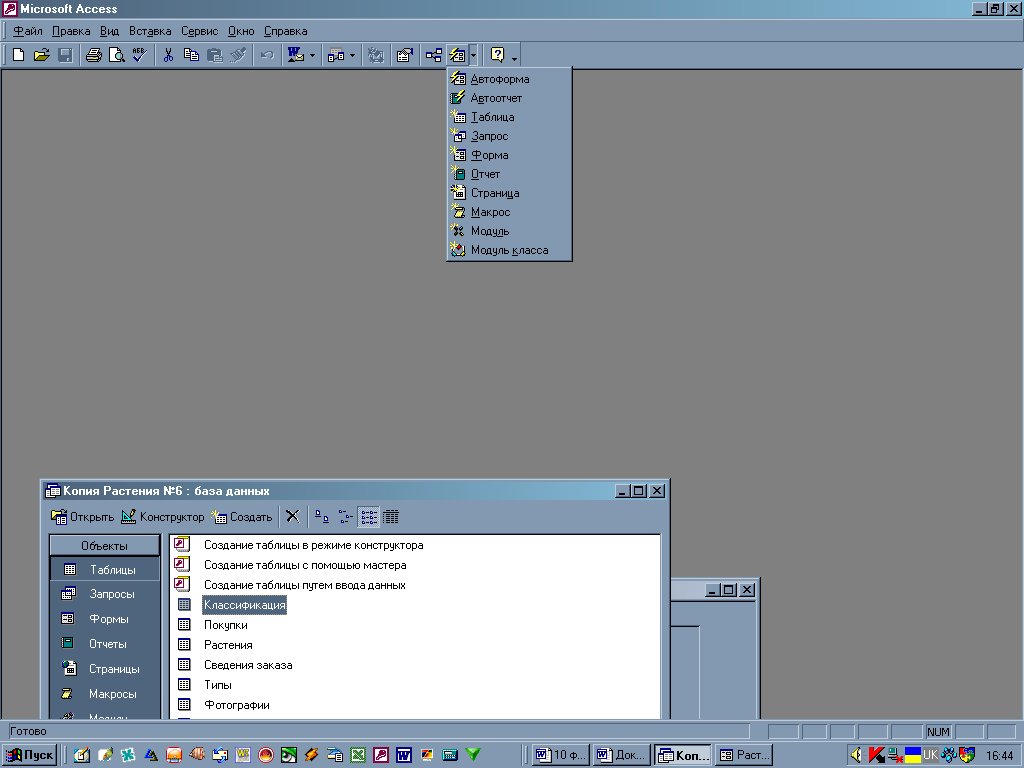Screen dimensions: 1024x768
Task: Open the Файл menu
Action: click(x=28, y=31)
